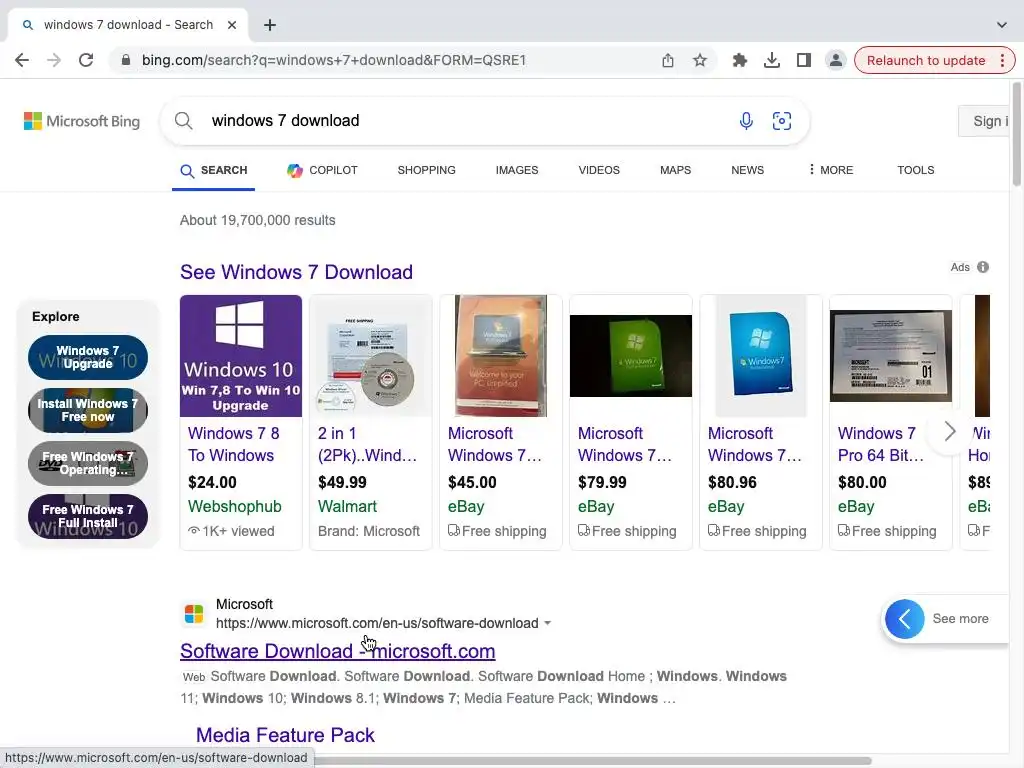Open the Chrome profile avatar
Screen dimensions: 1024x768
[835, 60]
